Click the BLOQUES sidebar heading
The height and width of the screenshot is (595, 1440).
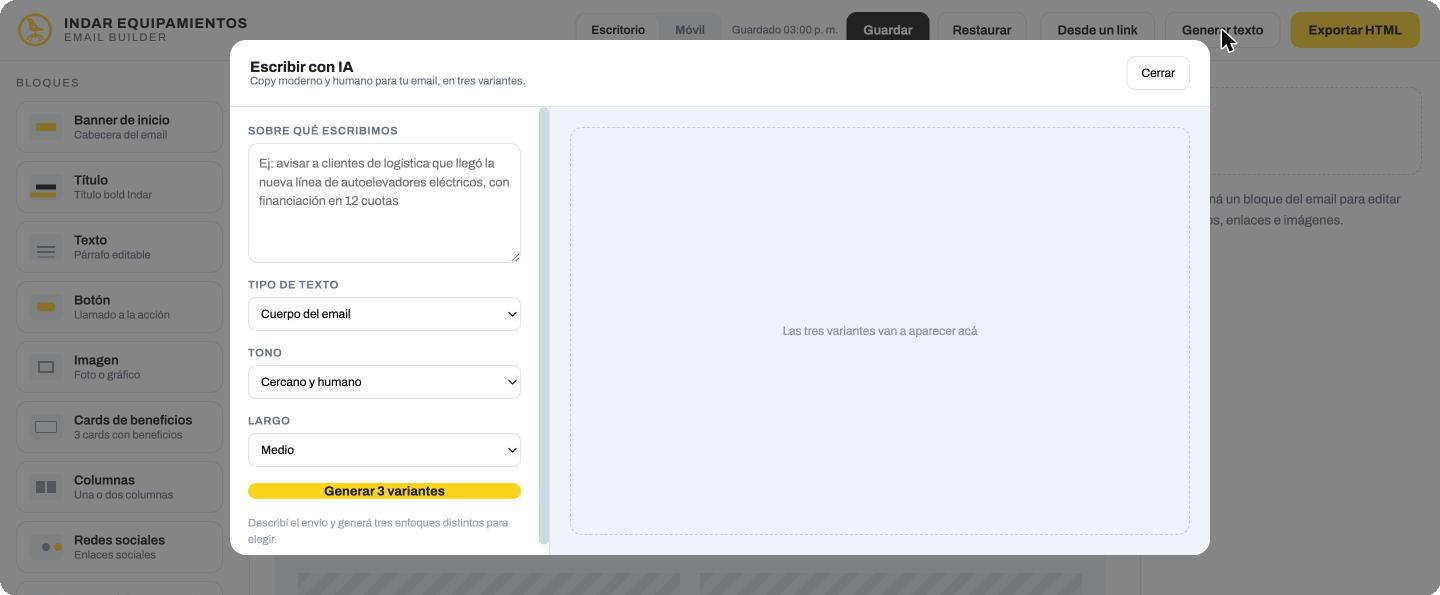(48, 83)
